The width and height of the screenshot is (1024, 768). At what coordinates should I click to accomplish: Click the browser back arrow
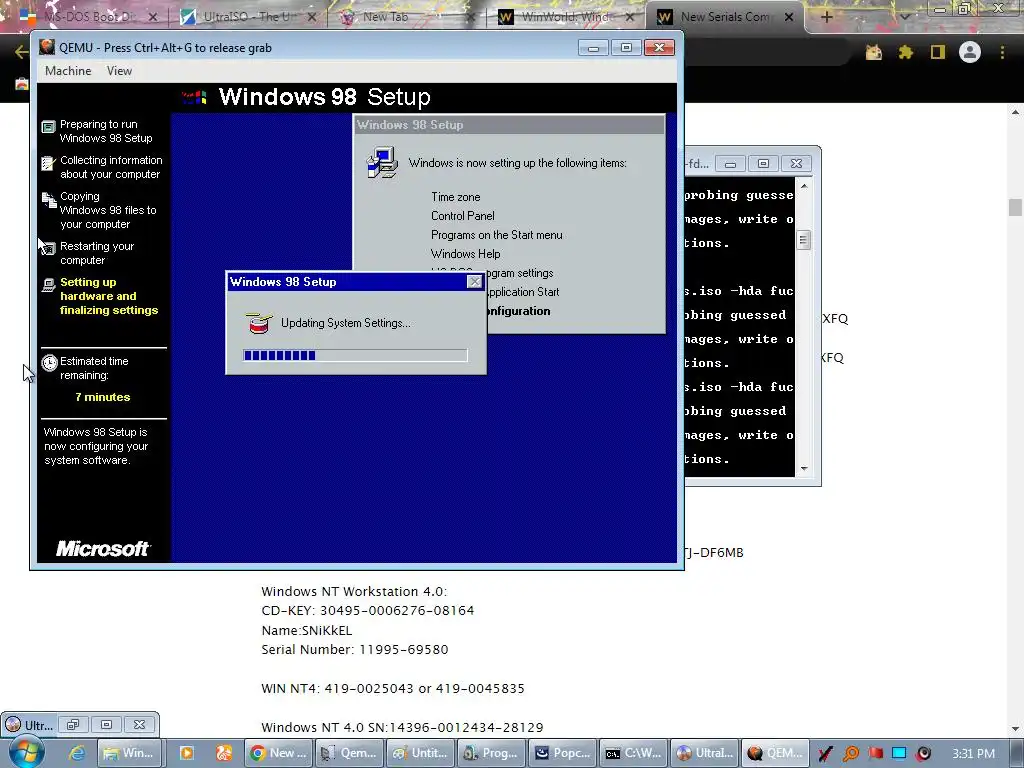(21, 52)
